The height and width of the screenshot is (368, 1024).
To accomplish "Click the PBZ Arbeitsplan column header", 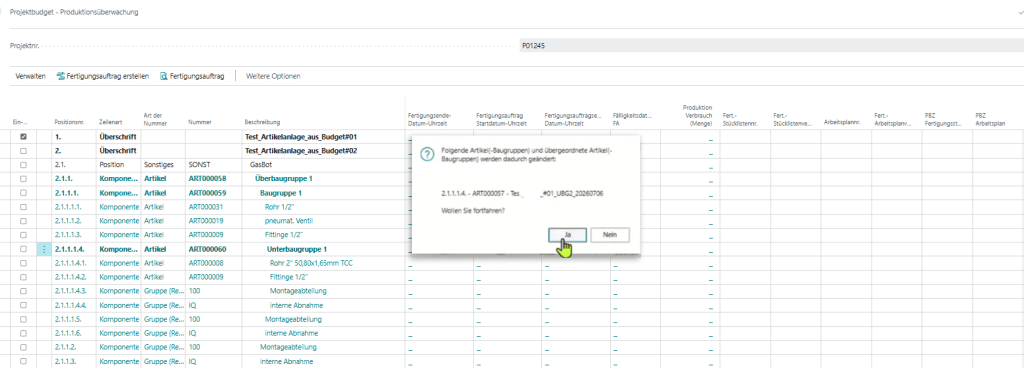I will pyautogui.click(x=989, y=118).
